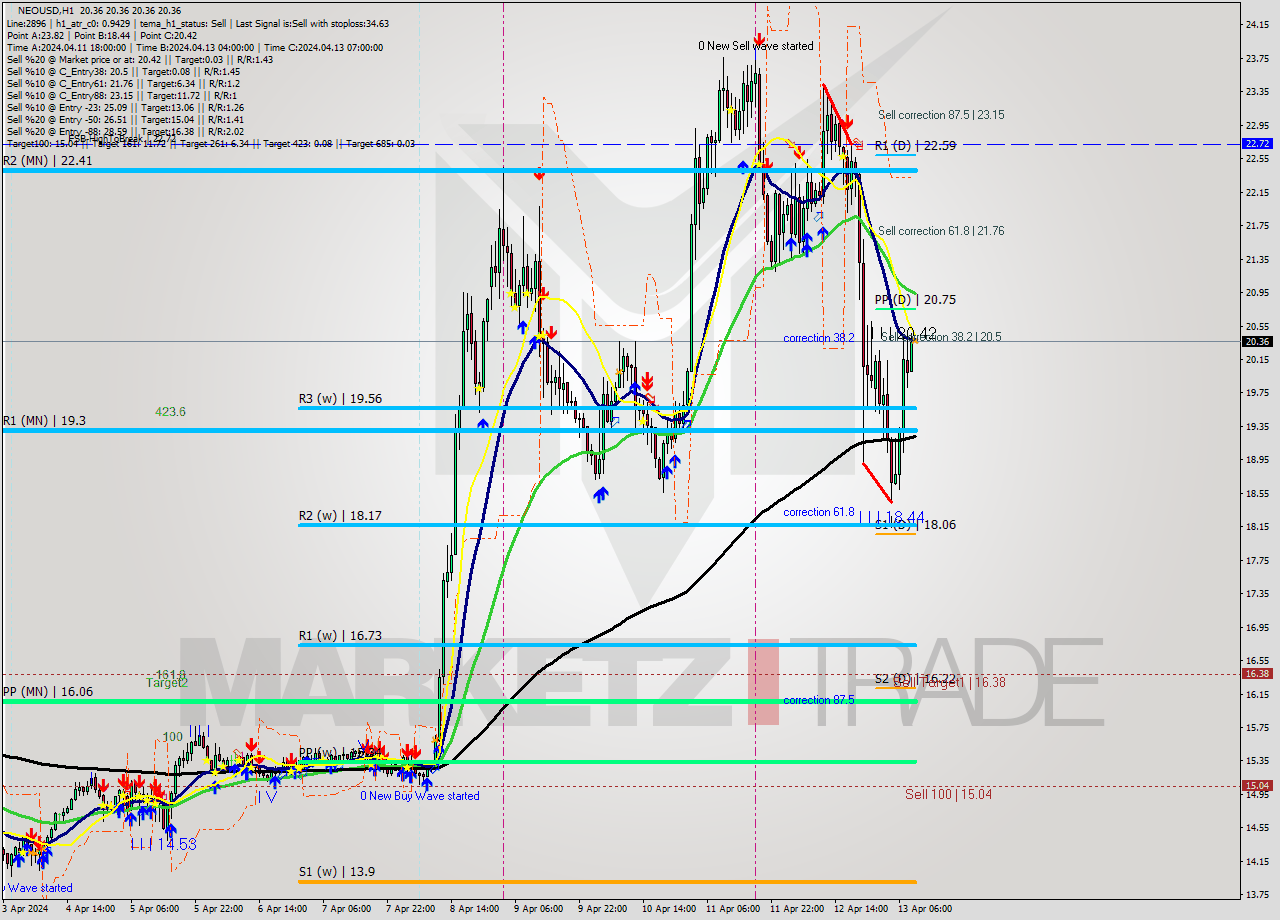
Task: Click the 19.35 price axis value
Action: (x=1257, y=426)
